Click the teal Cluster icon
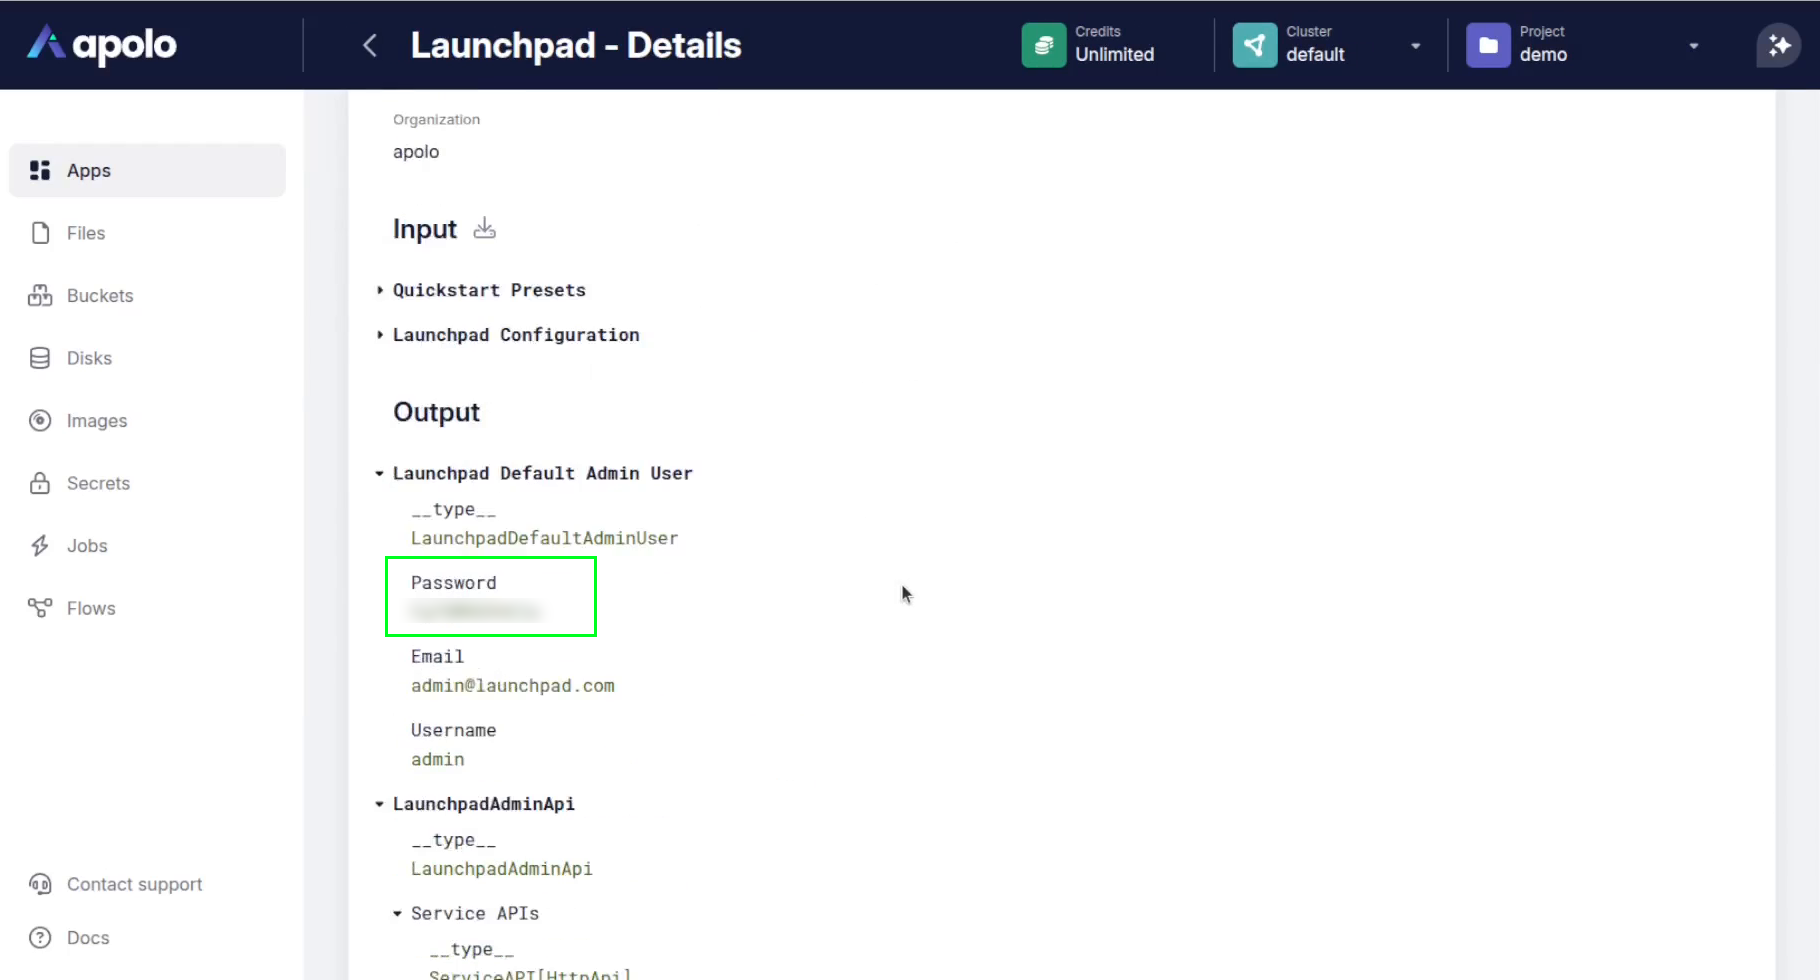This screenshot has width=1820, height=980. 1254,45
